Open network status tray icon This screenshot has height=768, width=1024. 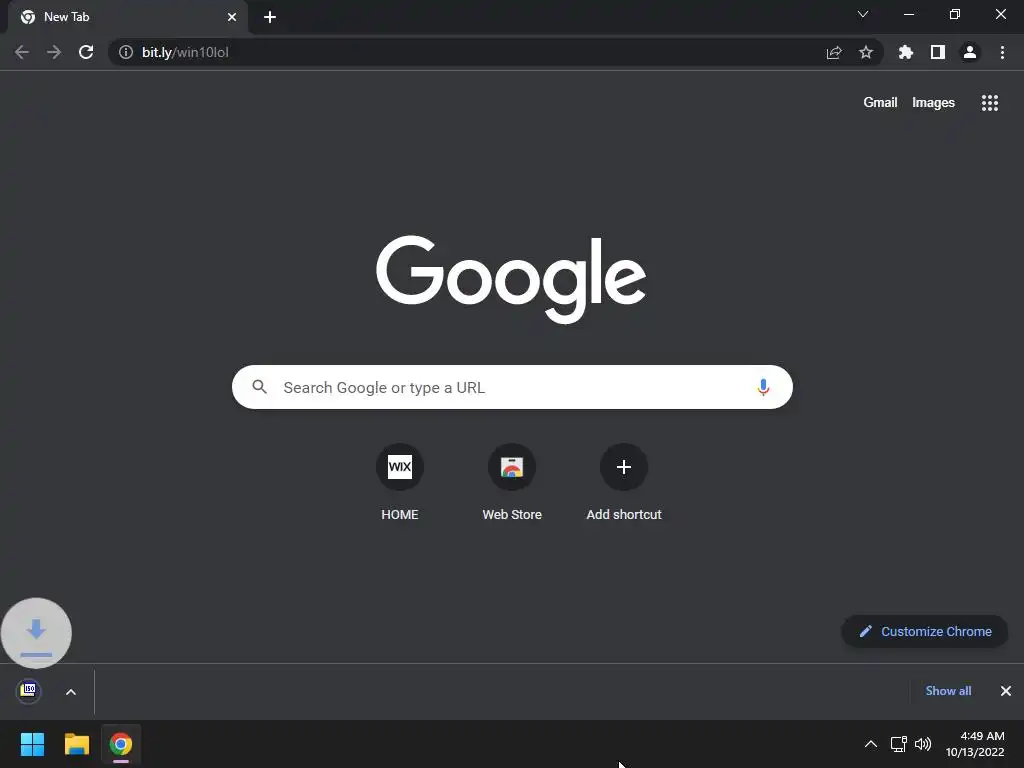[x=899, y=744]
